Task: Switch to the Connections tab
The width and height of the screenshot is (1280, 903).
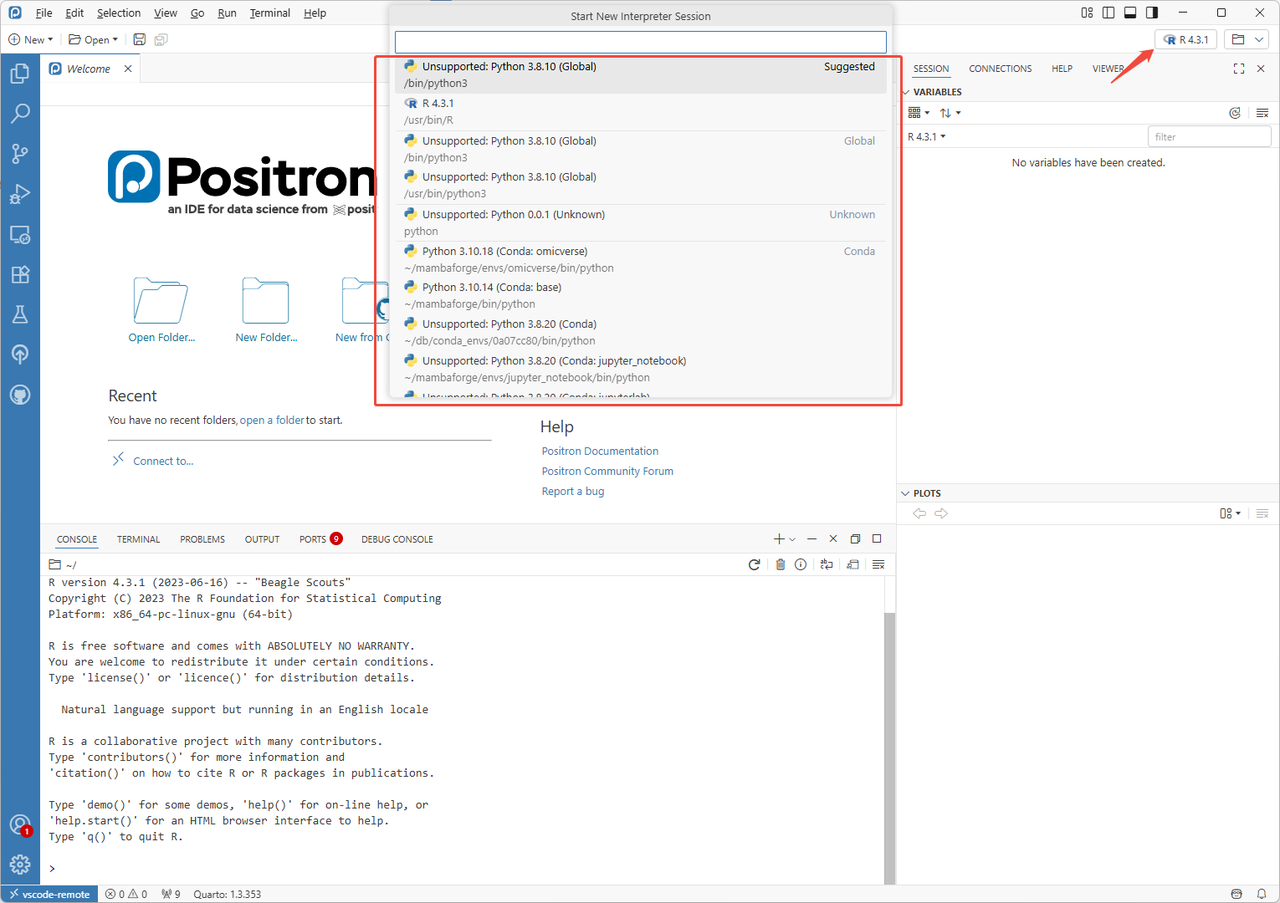Action: (1000, 68)
